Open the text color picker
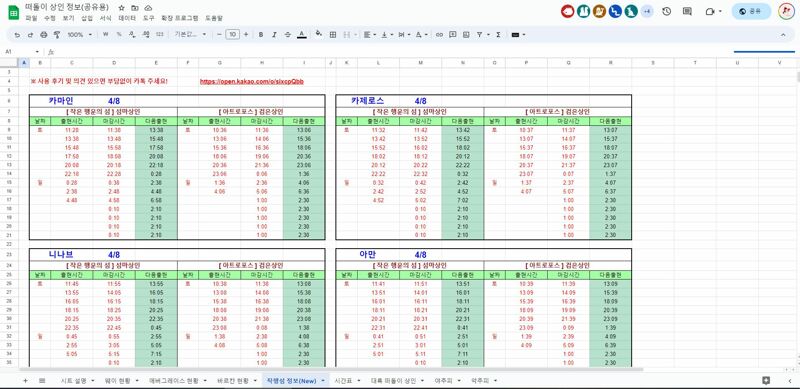Viewport: 800px width, 389px height. coord(302,35)
